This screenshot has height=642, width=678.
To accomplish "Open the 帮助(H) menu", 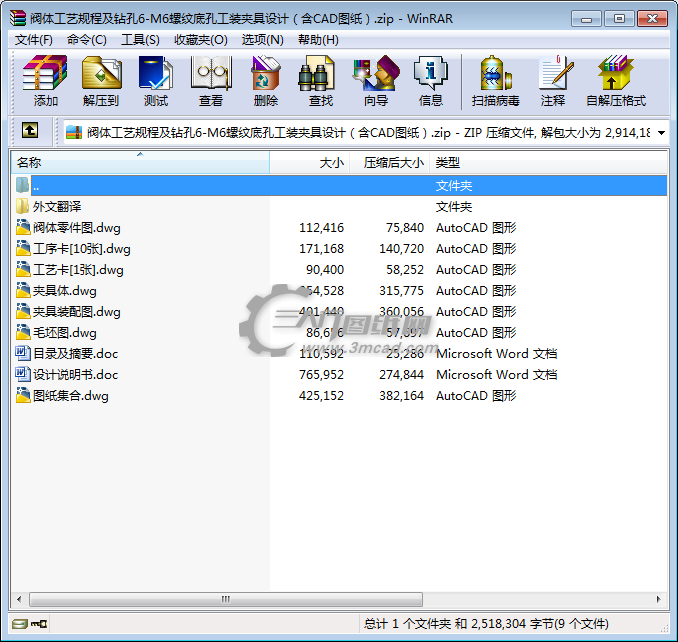I will point(318,40).
